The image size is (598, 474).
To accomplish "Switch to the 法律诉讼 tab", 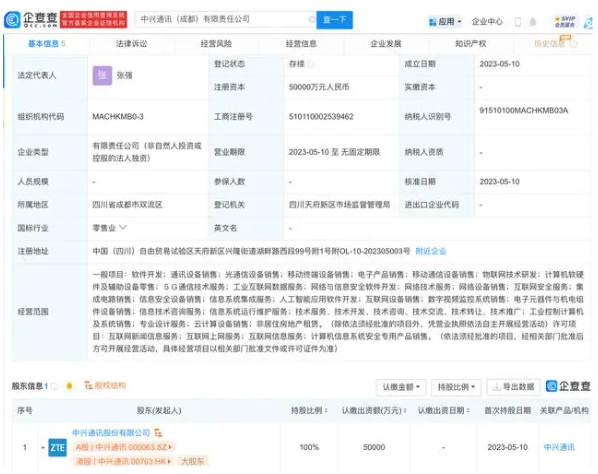I will coord(132,44).
